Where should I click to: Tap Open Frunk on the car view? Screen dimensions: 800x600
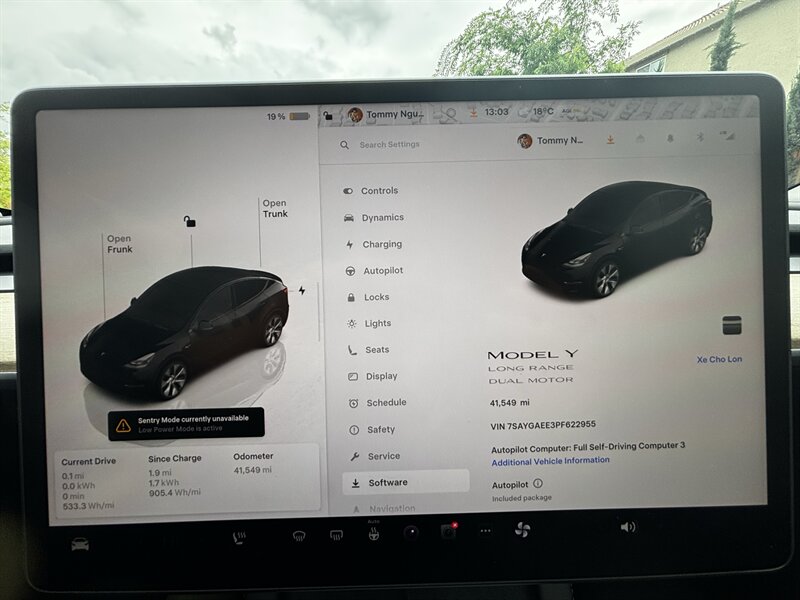point(119,244)
